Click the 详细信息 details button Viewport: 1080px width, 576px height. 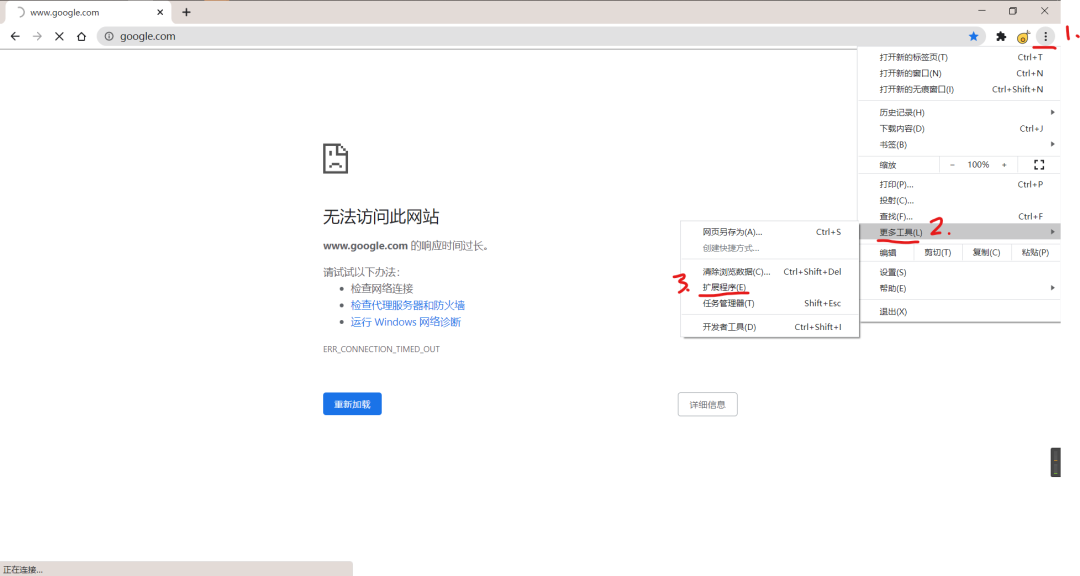click(x=707, y=404)
